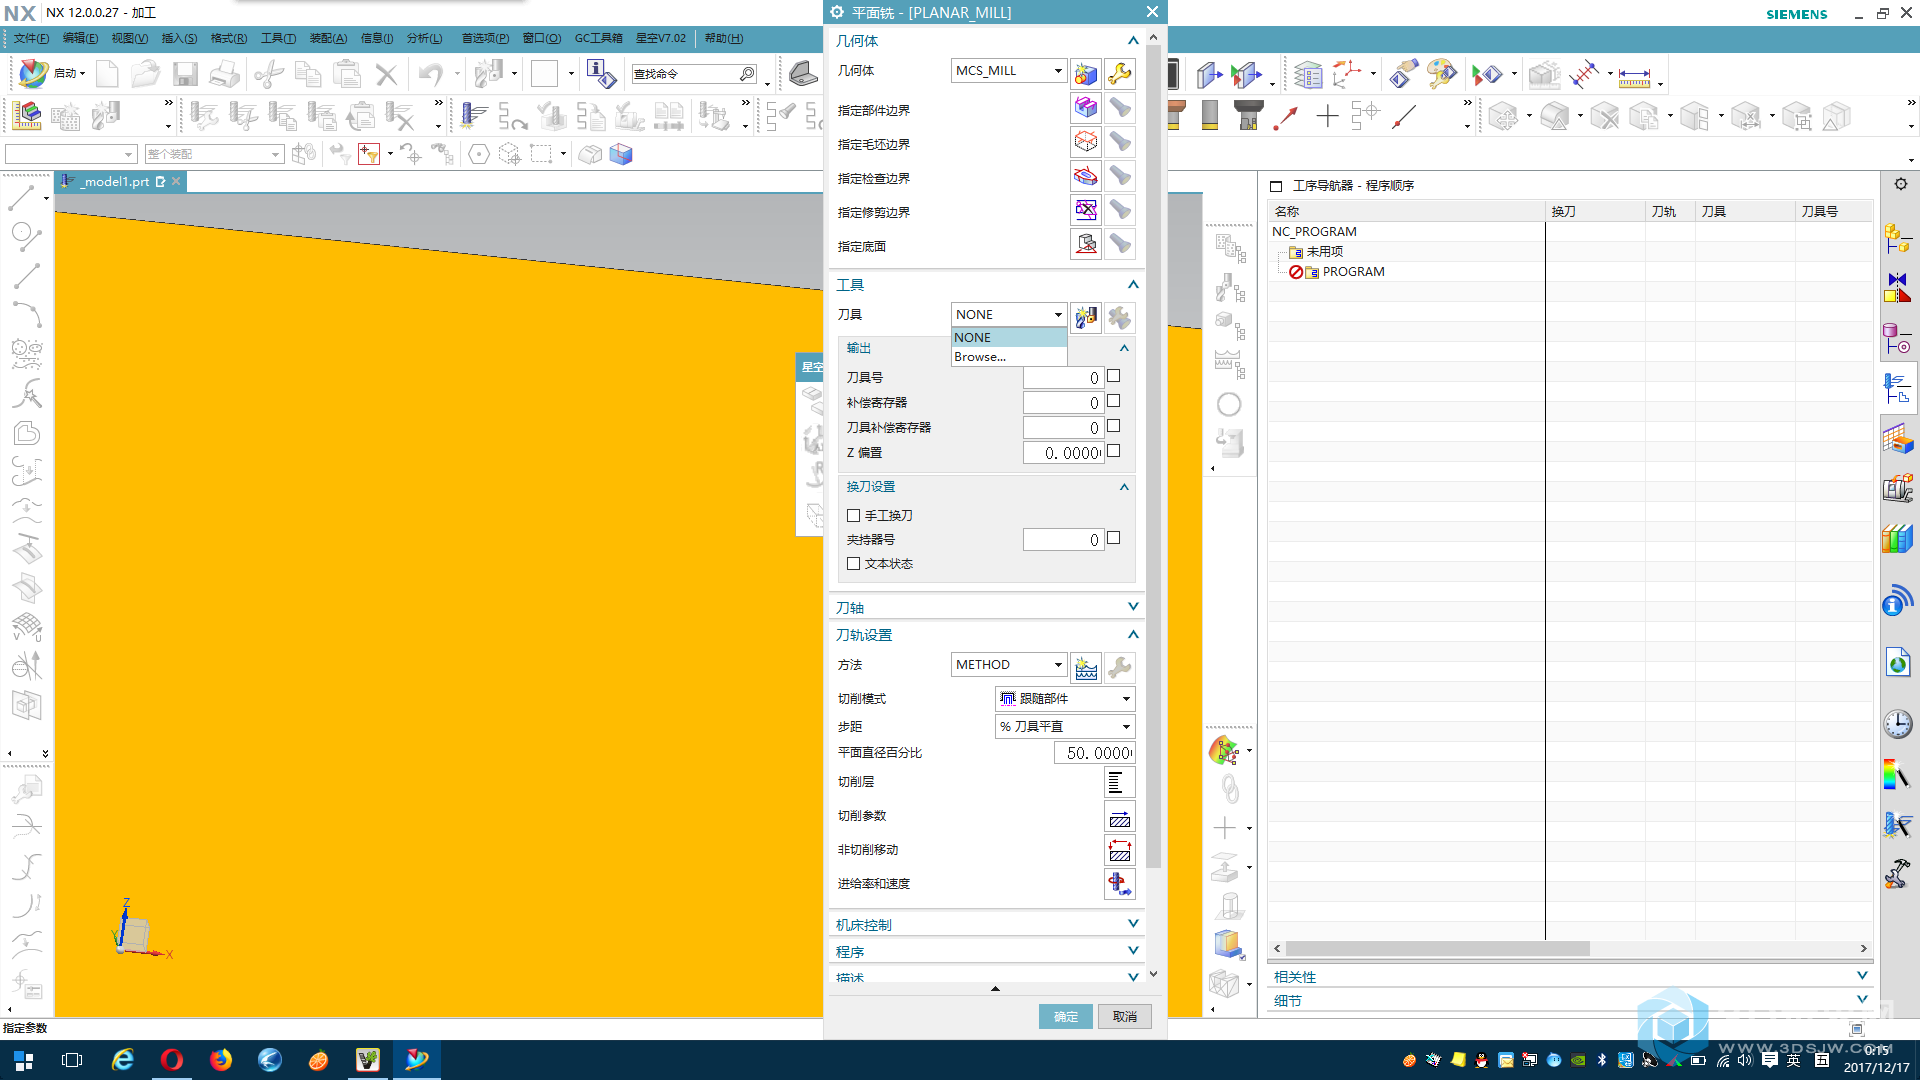
Task: Click Firefox in the Windows taskbar
Action: click(220, 1060)
